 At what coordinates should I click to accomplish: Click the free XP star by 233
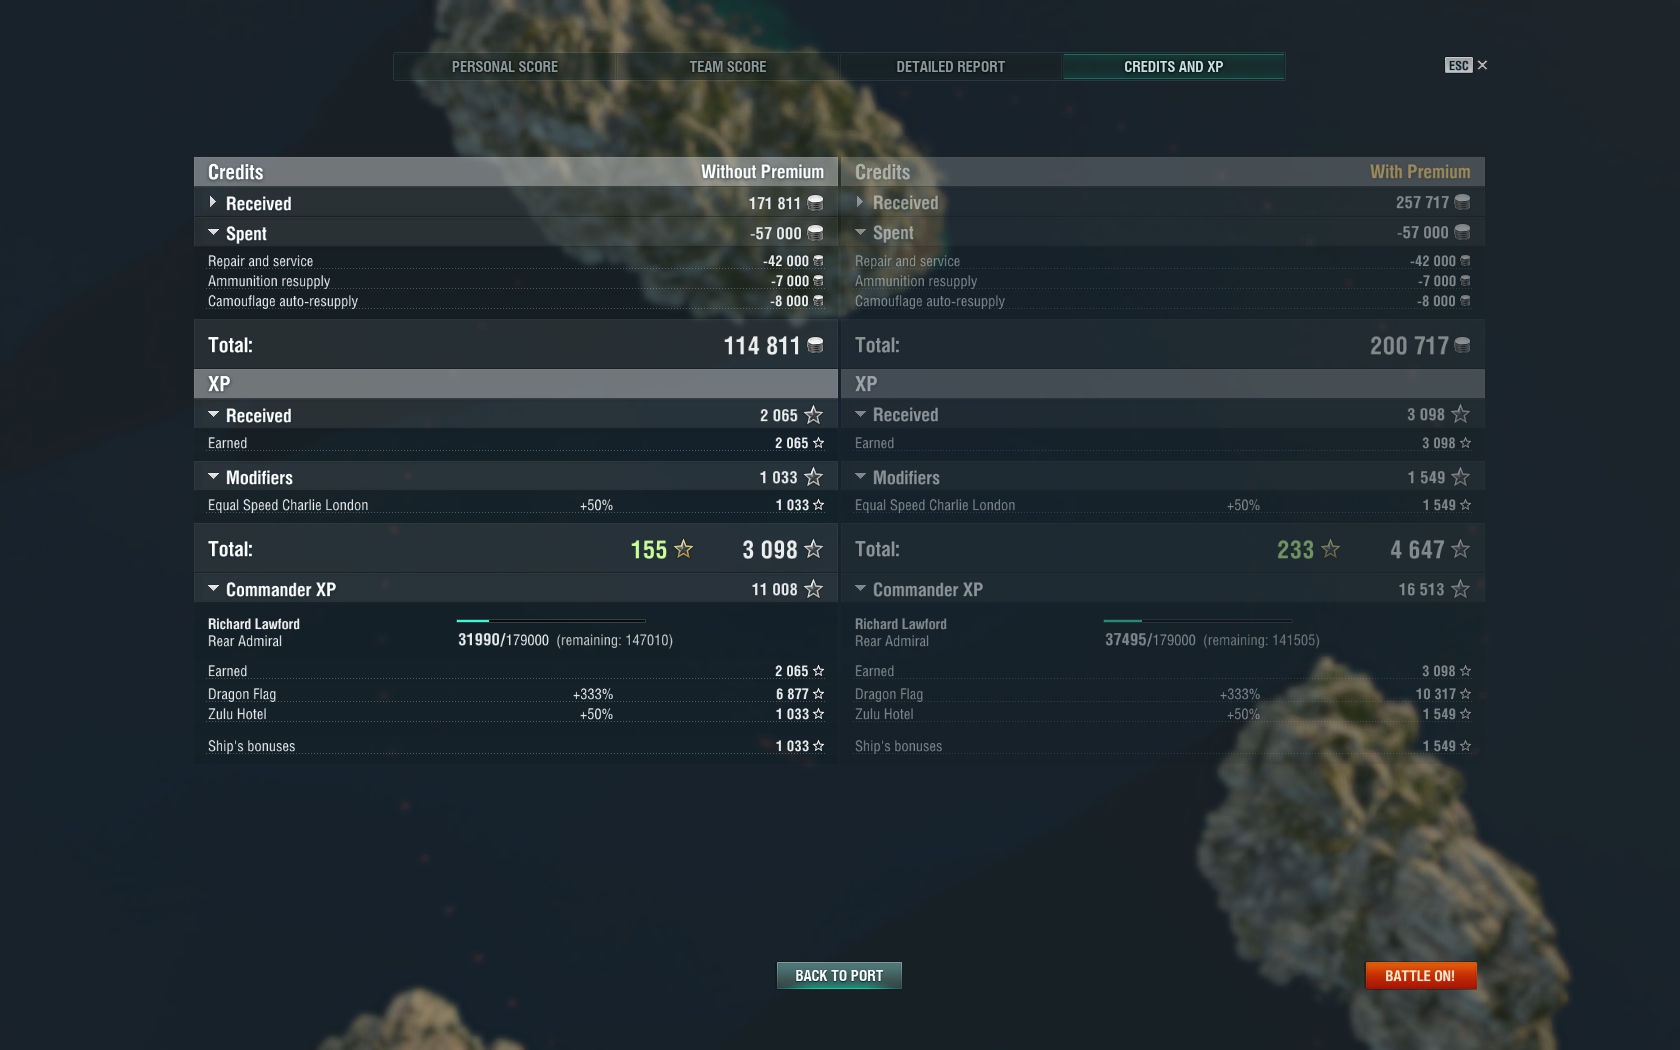click(x=1330, y=549)
